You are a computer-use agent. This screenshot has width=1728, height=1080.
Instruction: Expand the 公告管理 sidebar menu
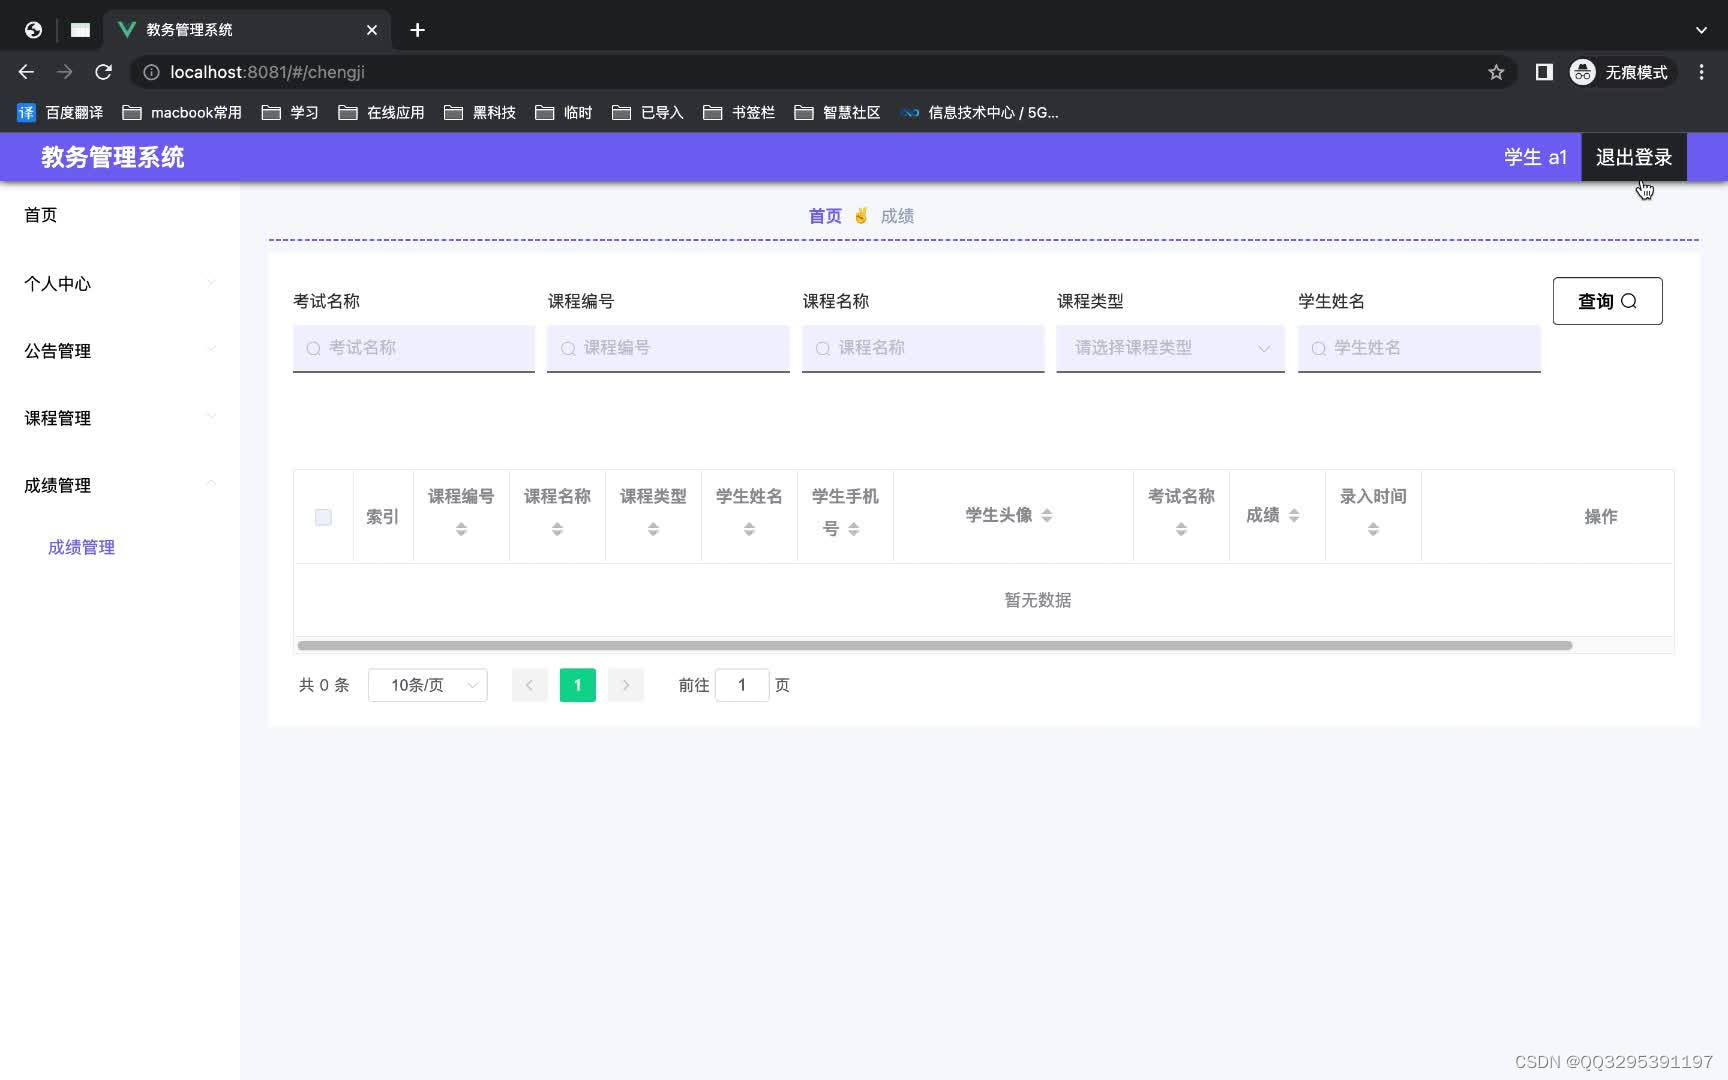pyautogui.click(x=120, y=351)
